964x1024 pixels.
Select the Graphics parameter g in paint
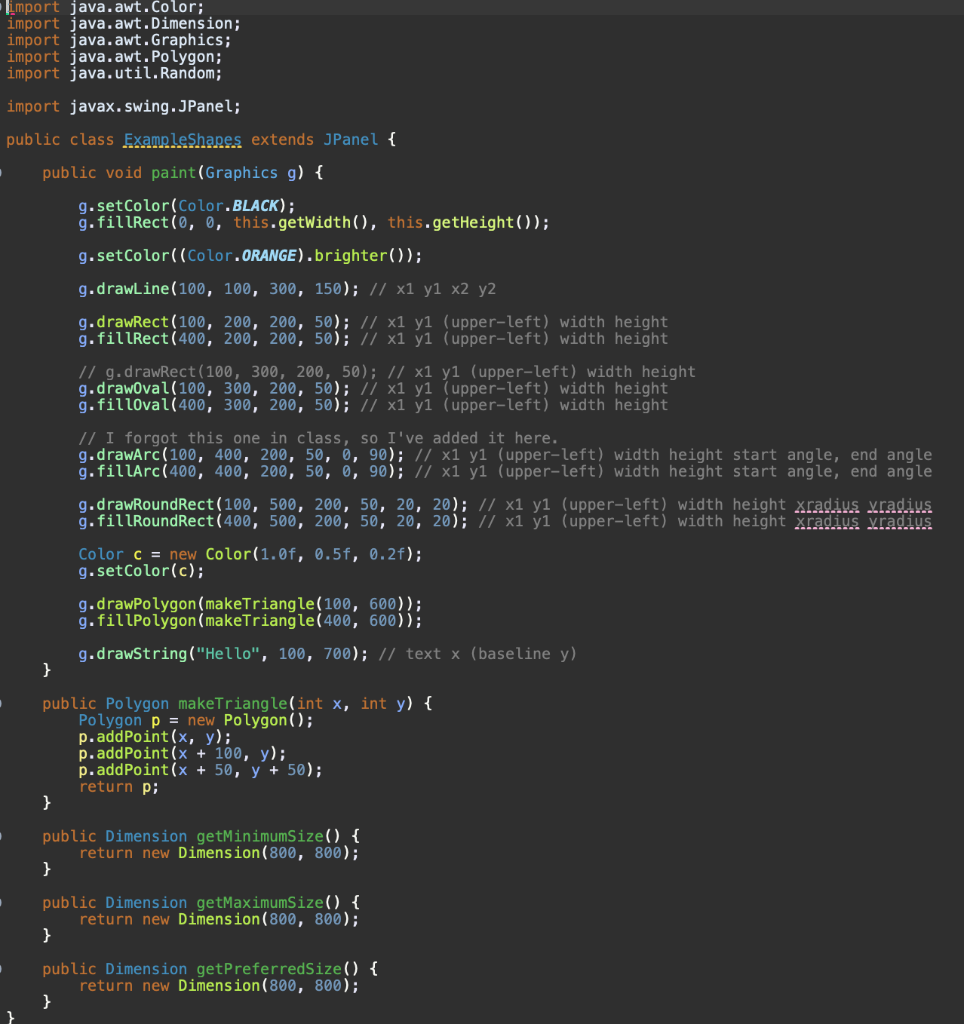[x=293, y=172]
